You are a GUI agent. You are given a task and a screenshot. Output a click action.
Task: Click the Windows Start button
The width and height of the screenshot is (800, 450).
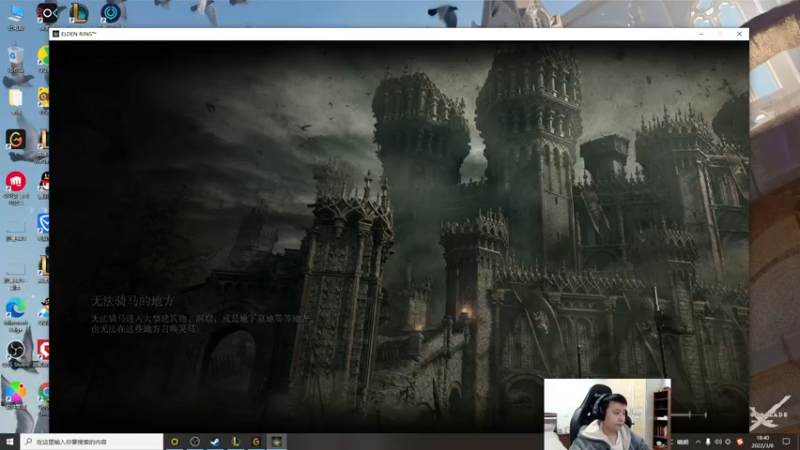tap(10, 441)
